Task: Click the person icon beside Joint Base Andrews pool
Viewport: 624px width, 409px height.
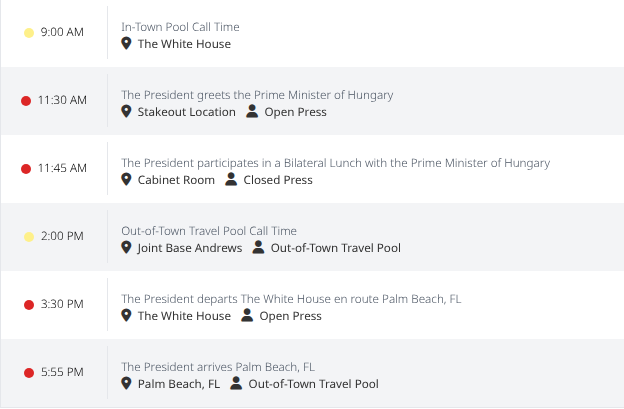Action: 258,248
